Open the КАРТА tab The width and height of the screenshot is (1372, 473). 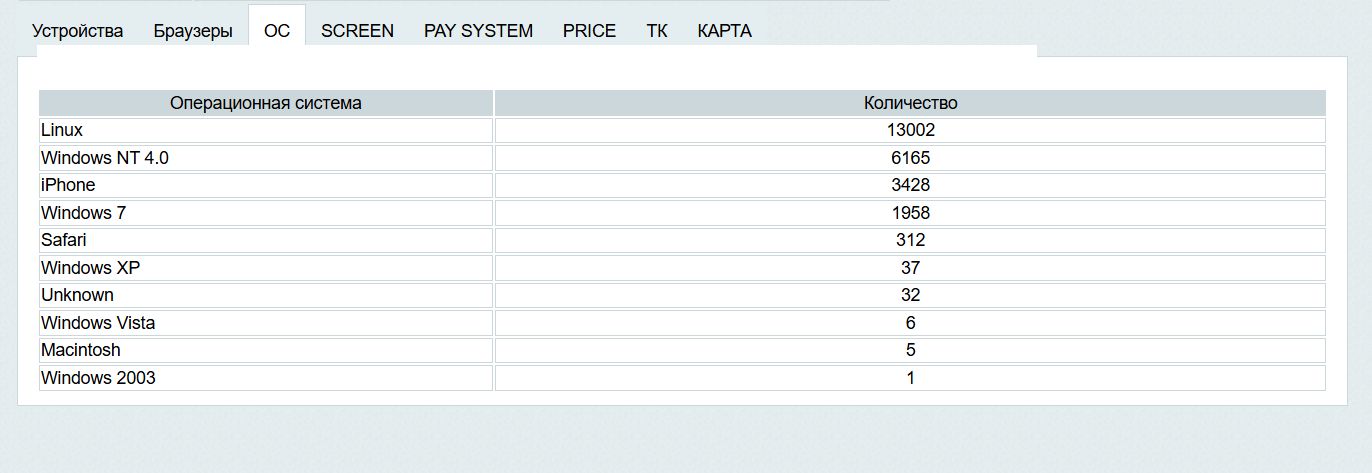pyautogui.click(x=724, y=31)
